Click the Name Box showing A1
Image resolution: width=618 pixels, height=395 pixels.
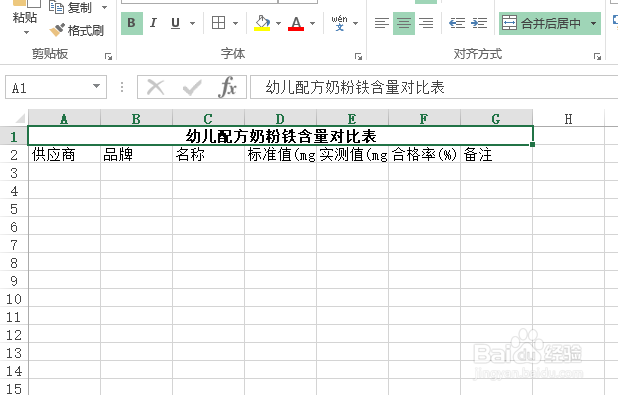pyautogui.click(x=50, y=87)
